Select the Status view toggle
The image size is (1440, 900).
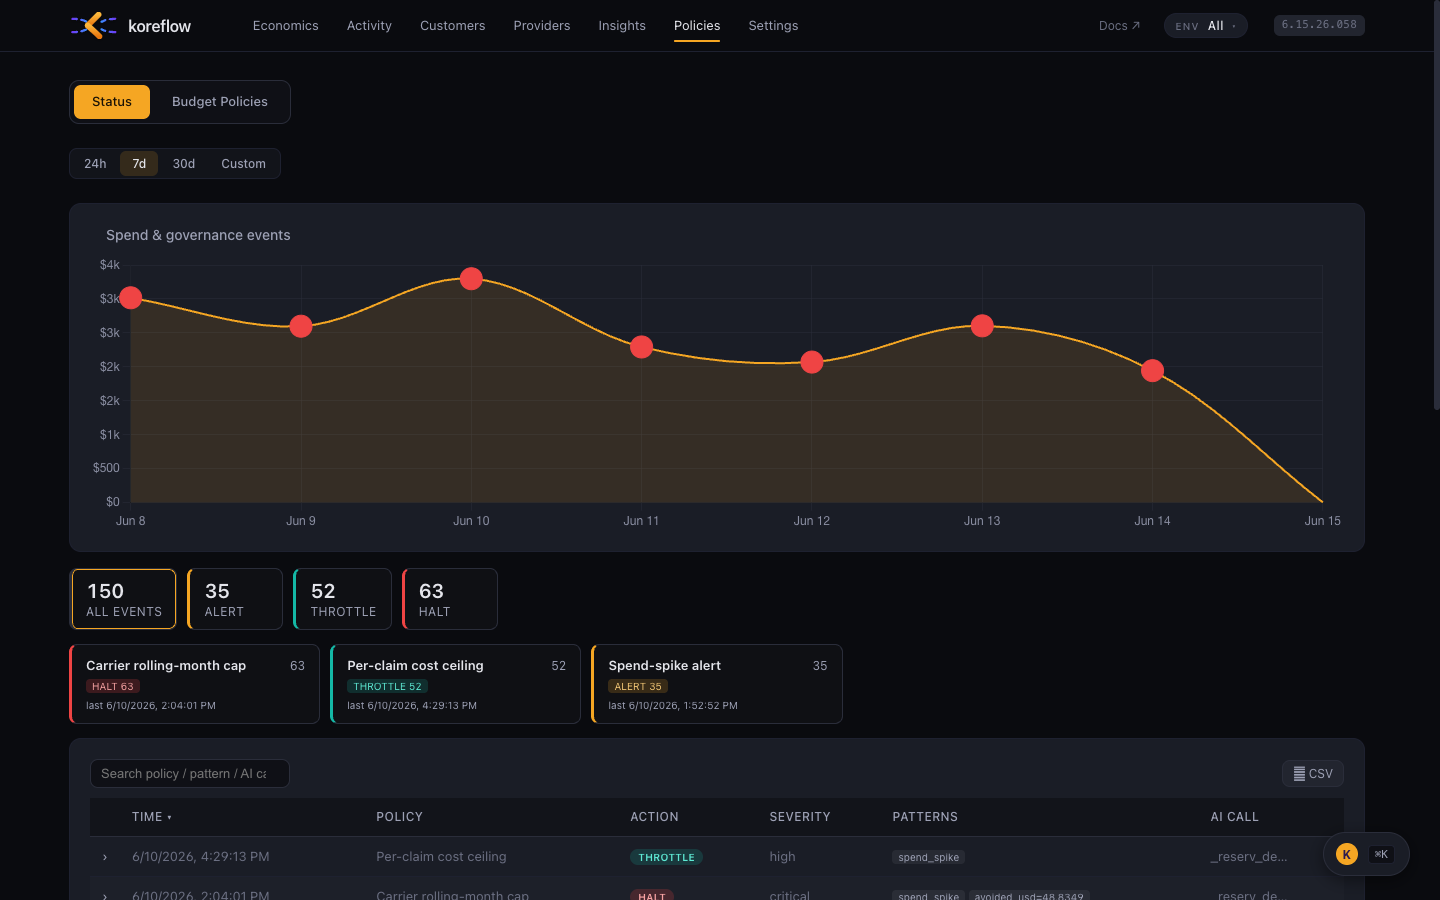(112, 102)
